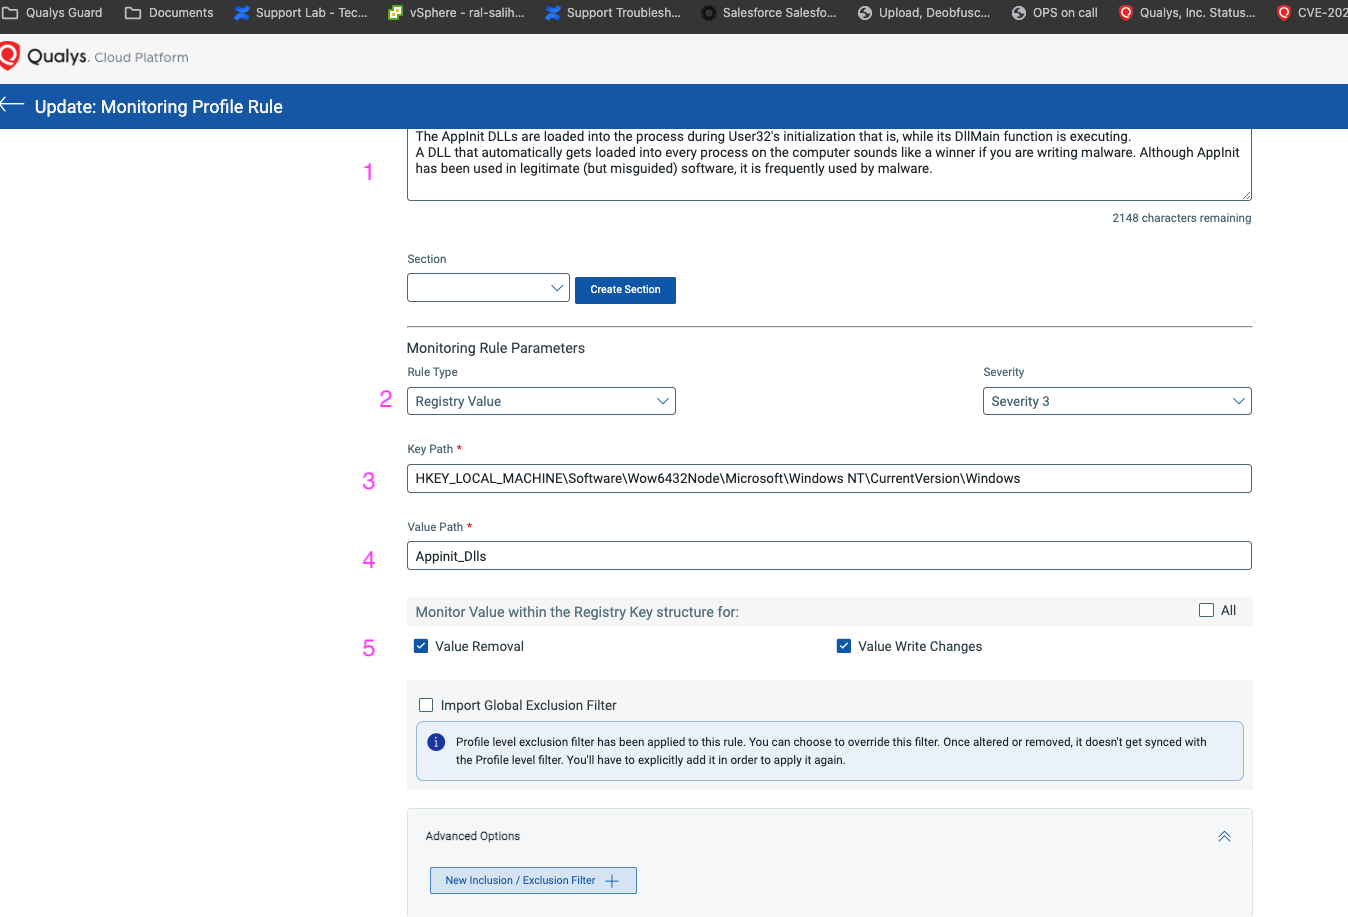
Task: Uncheck the Value Removal option
Action: pyautogui.click(x=421, y=646)
